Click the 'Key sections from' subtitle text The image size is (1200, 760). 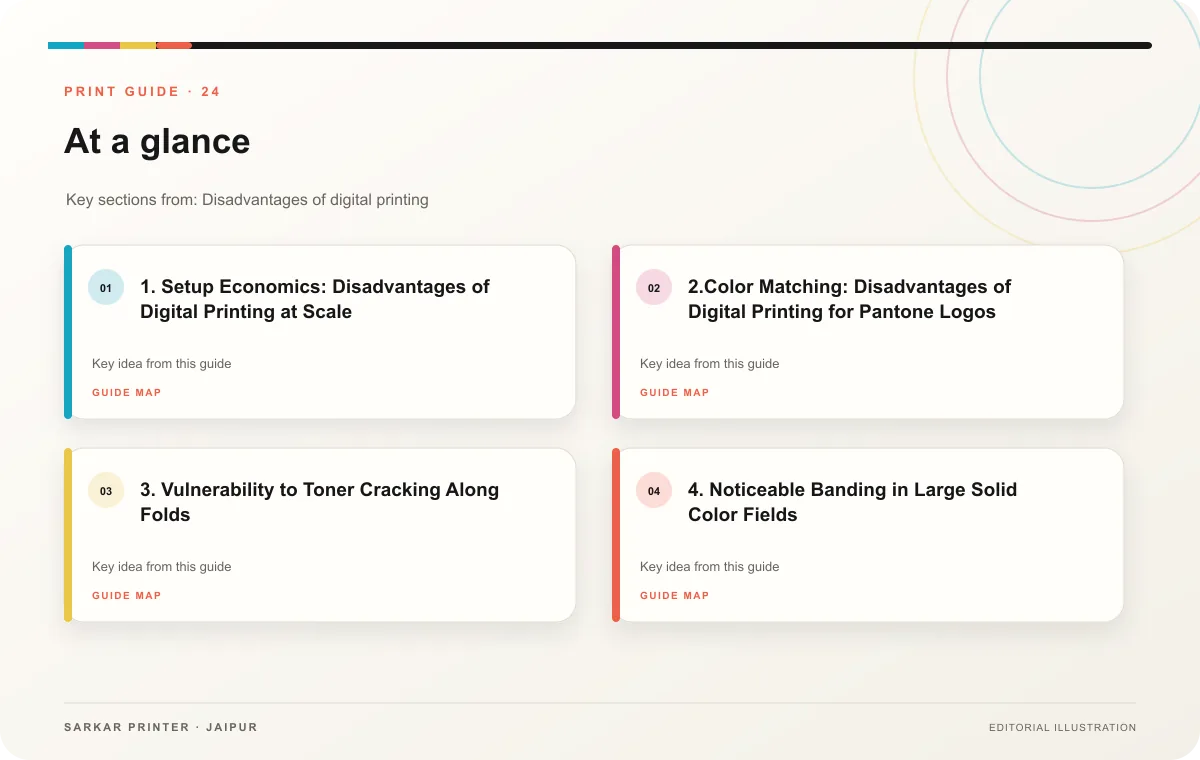click(247, 200)
